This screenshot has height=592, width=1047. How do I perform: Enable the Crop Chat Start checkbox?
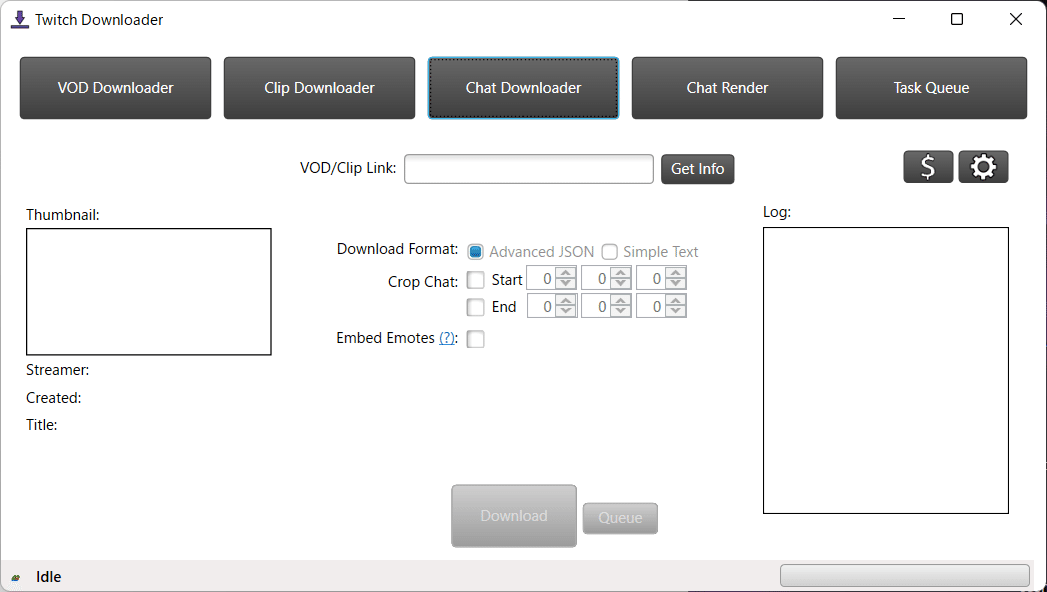pos(475,280)
